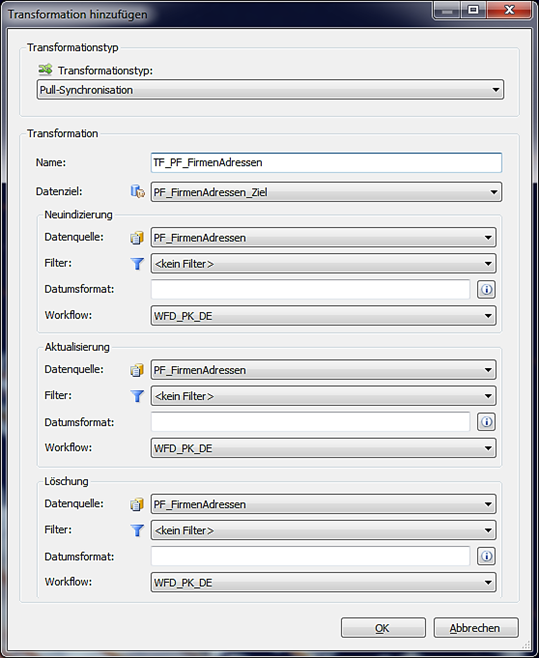The image size is (539, 658).
Task: Click the Aktualisierung filter funnel icon
Action: point(137,396)
